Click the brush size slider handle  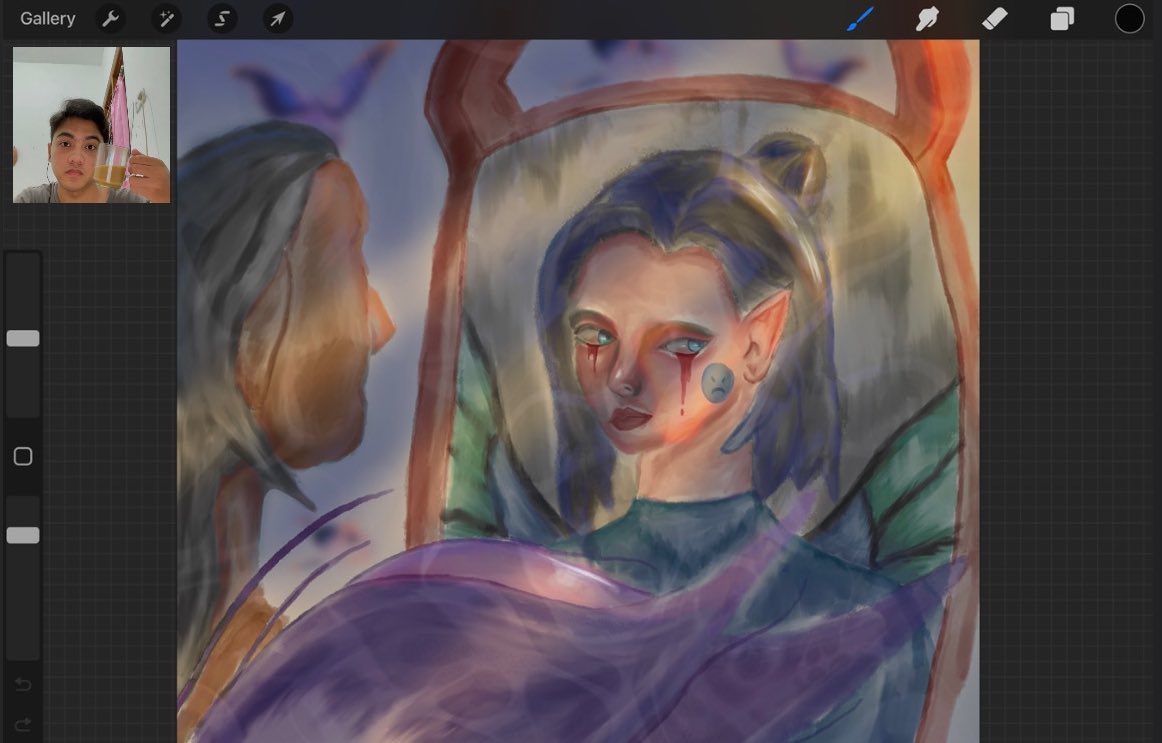click(23, 339)
